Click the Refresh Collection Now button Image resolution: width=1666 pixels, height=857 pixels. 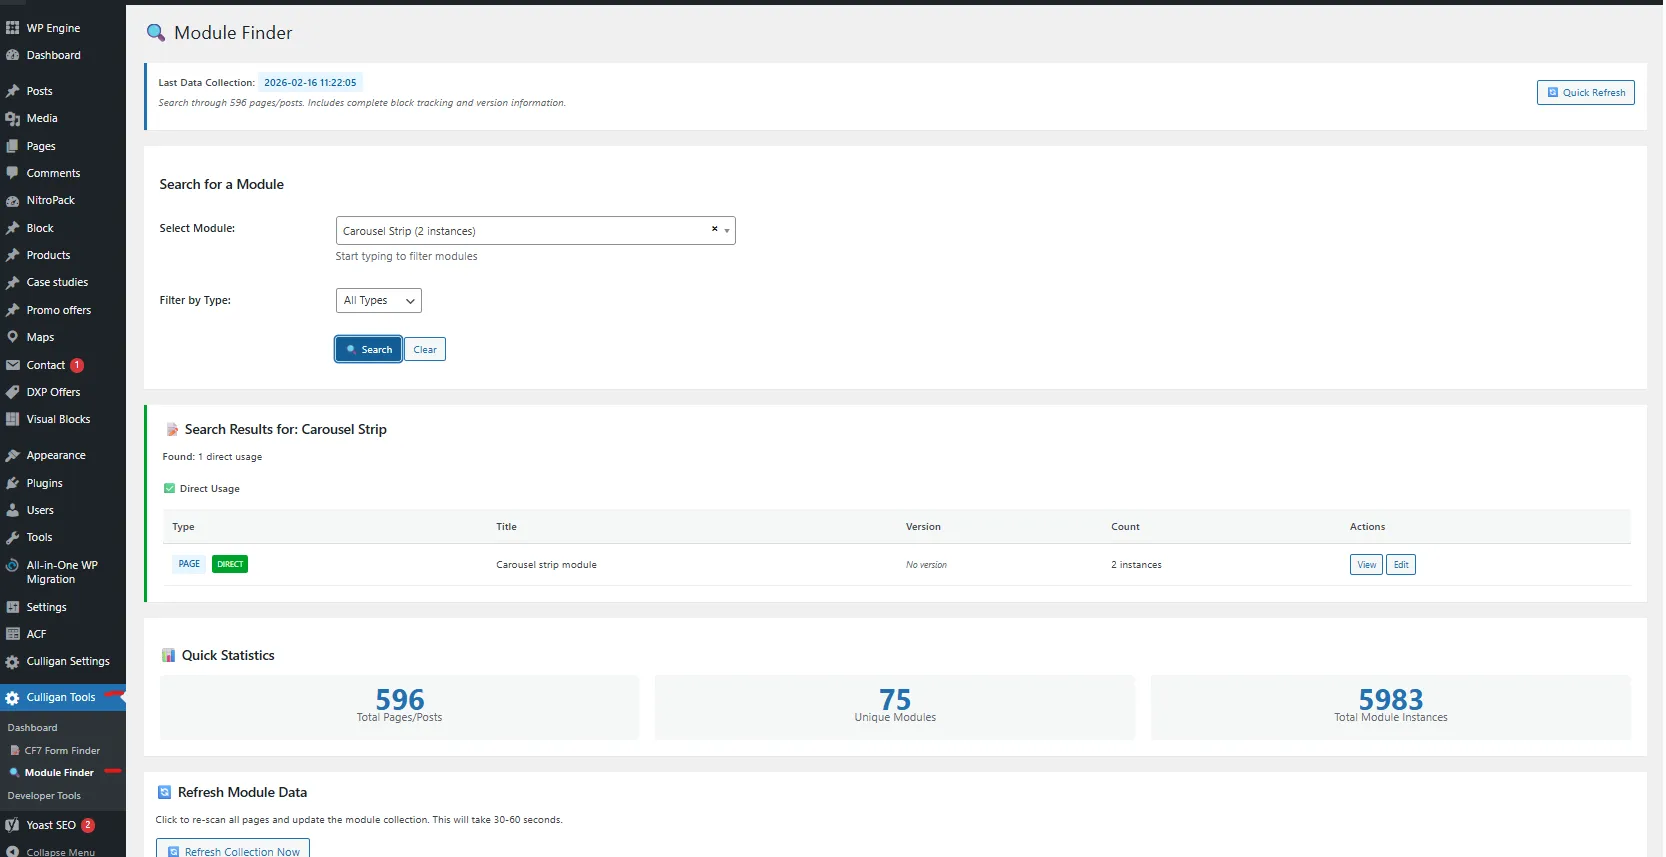pos(233,850)
